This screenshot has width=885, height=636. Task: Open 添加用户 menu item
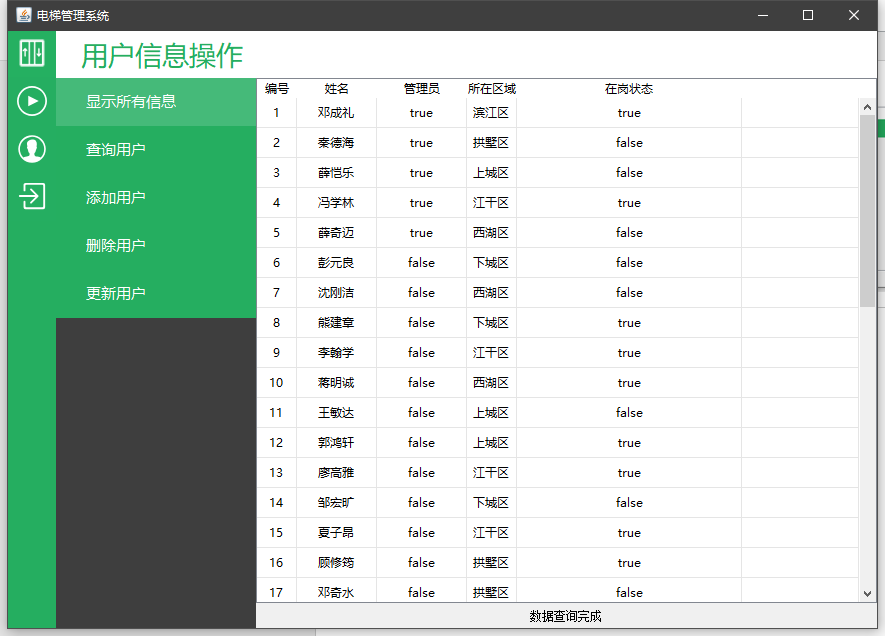(156, 198)
